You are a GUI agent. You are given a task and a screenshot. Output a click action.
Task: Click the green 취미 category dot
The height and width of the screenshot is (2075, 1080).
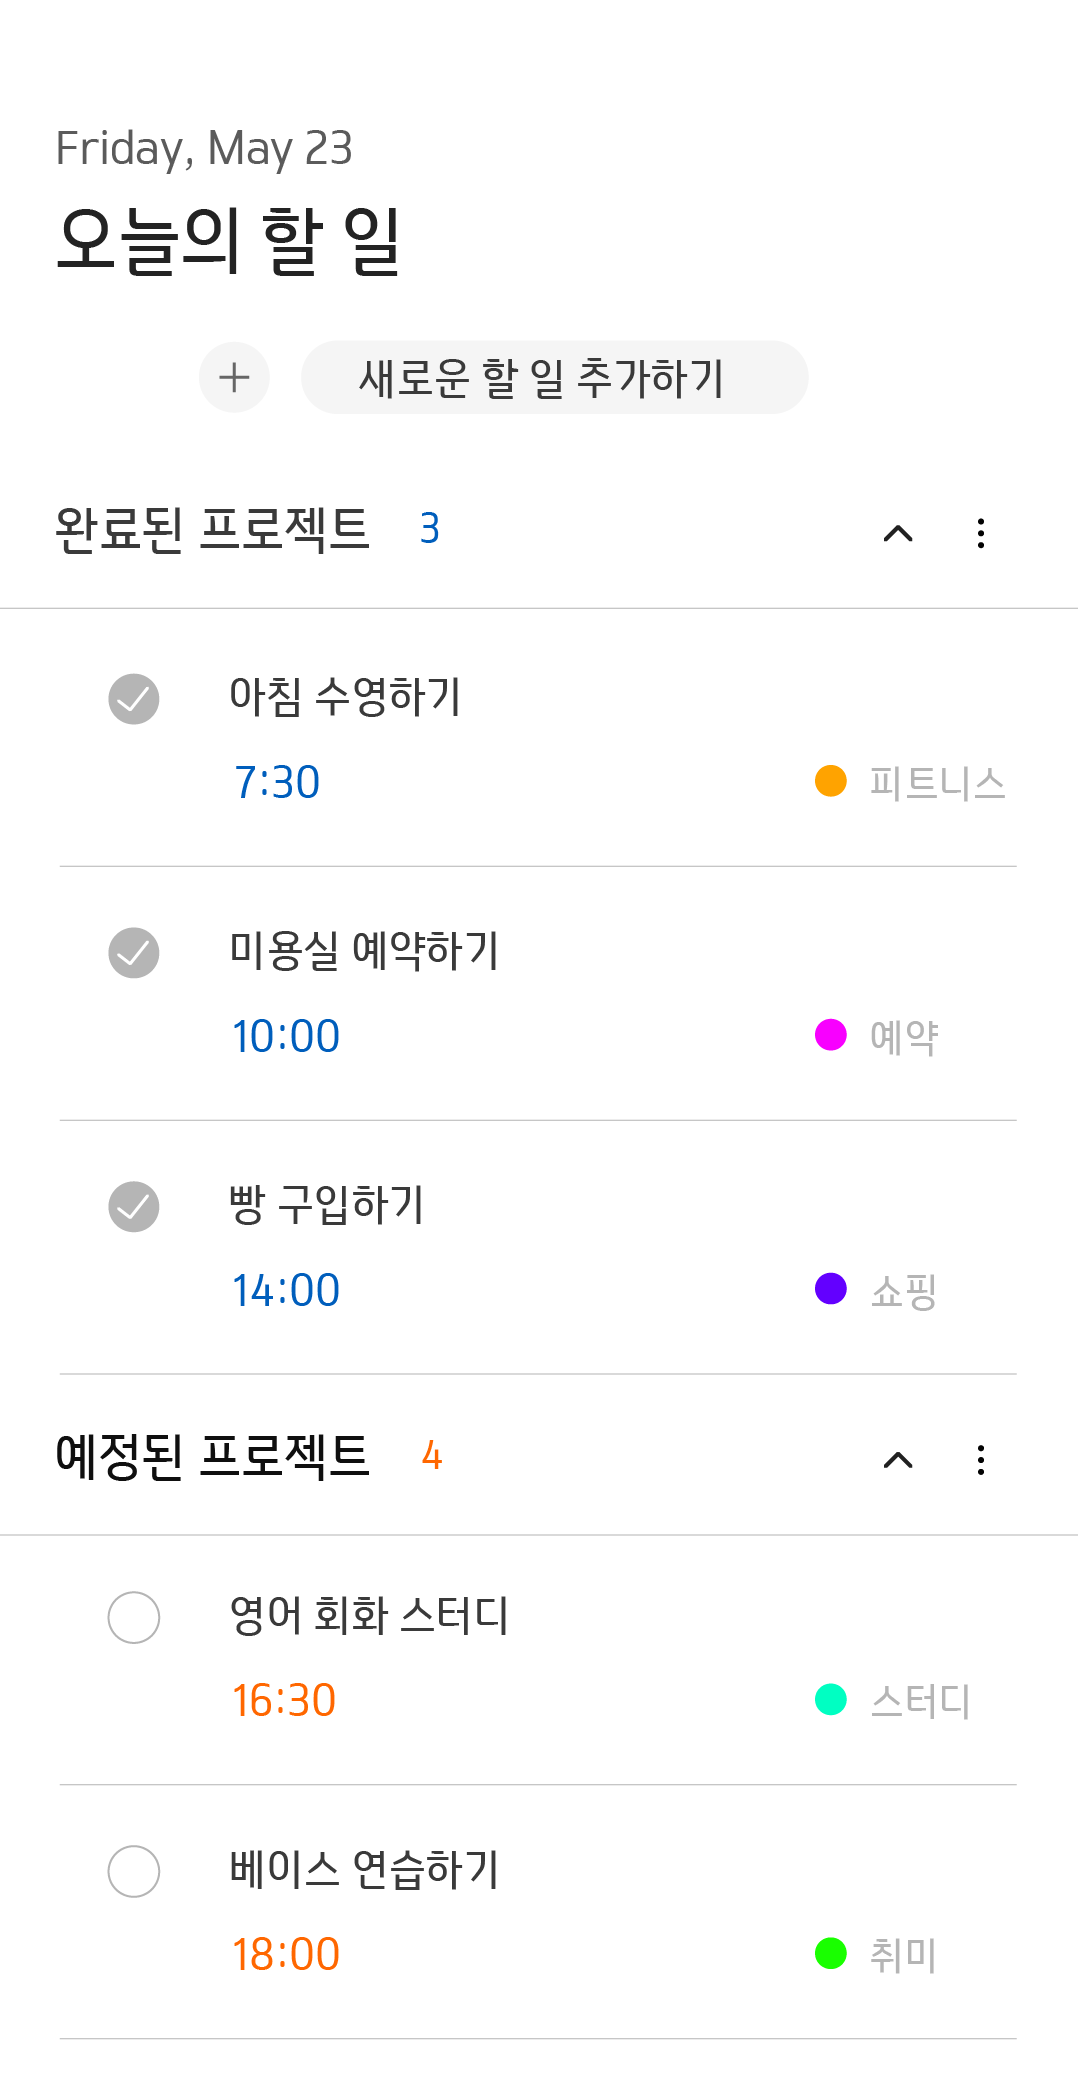tap(831, 1953)
